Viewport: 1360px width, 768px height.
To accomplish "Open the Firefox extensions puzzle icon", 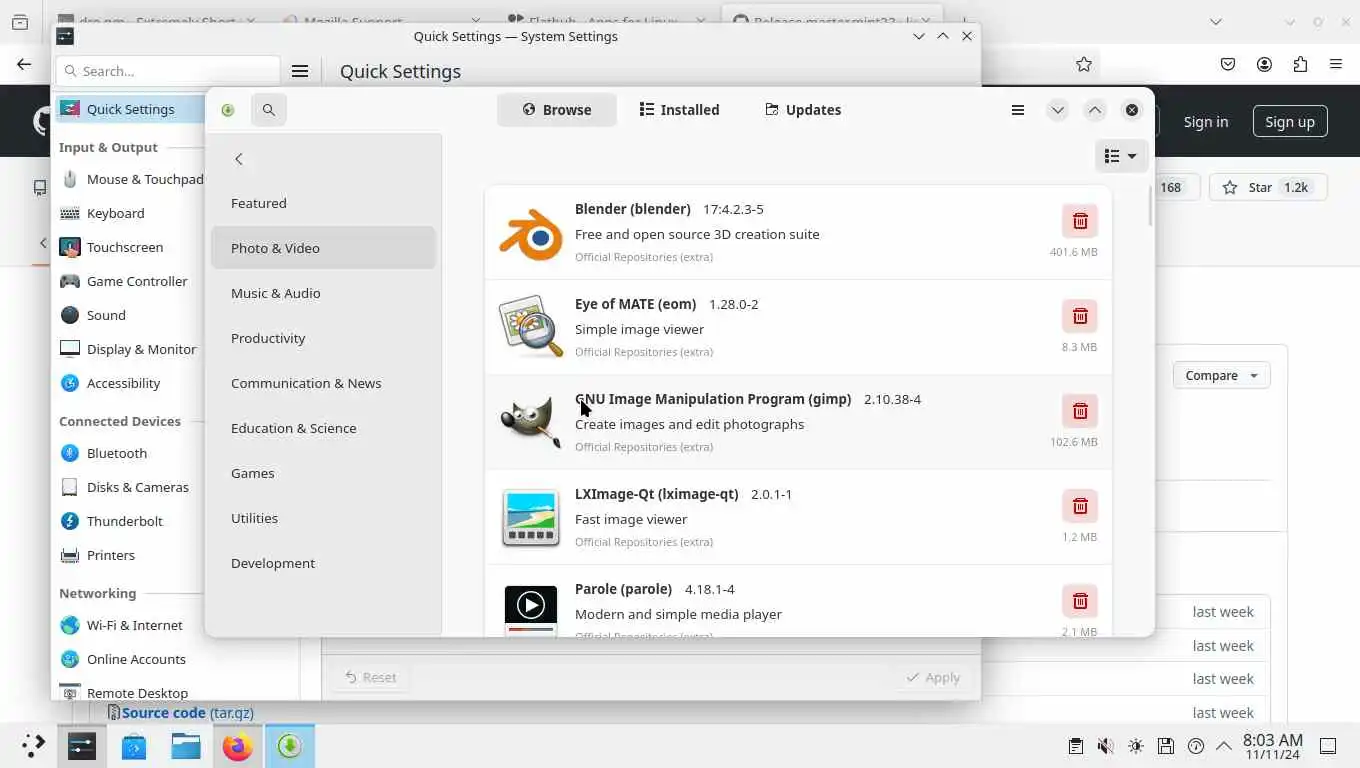I will [x=1300, y=64].
